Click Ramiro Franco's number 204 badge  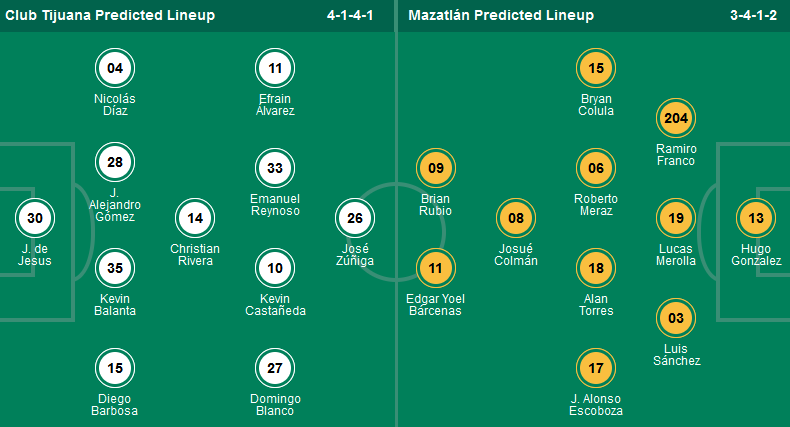(x=676, y=119)
